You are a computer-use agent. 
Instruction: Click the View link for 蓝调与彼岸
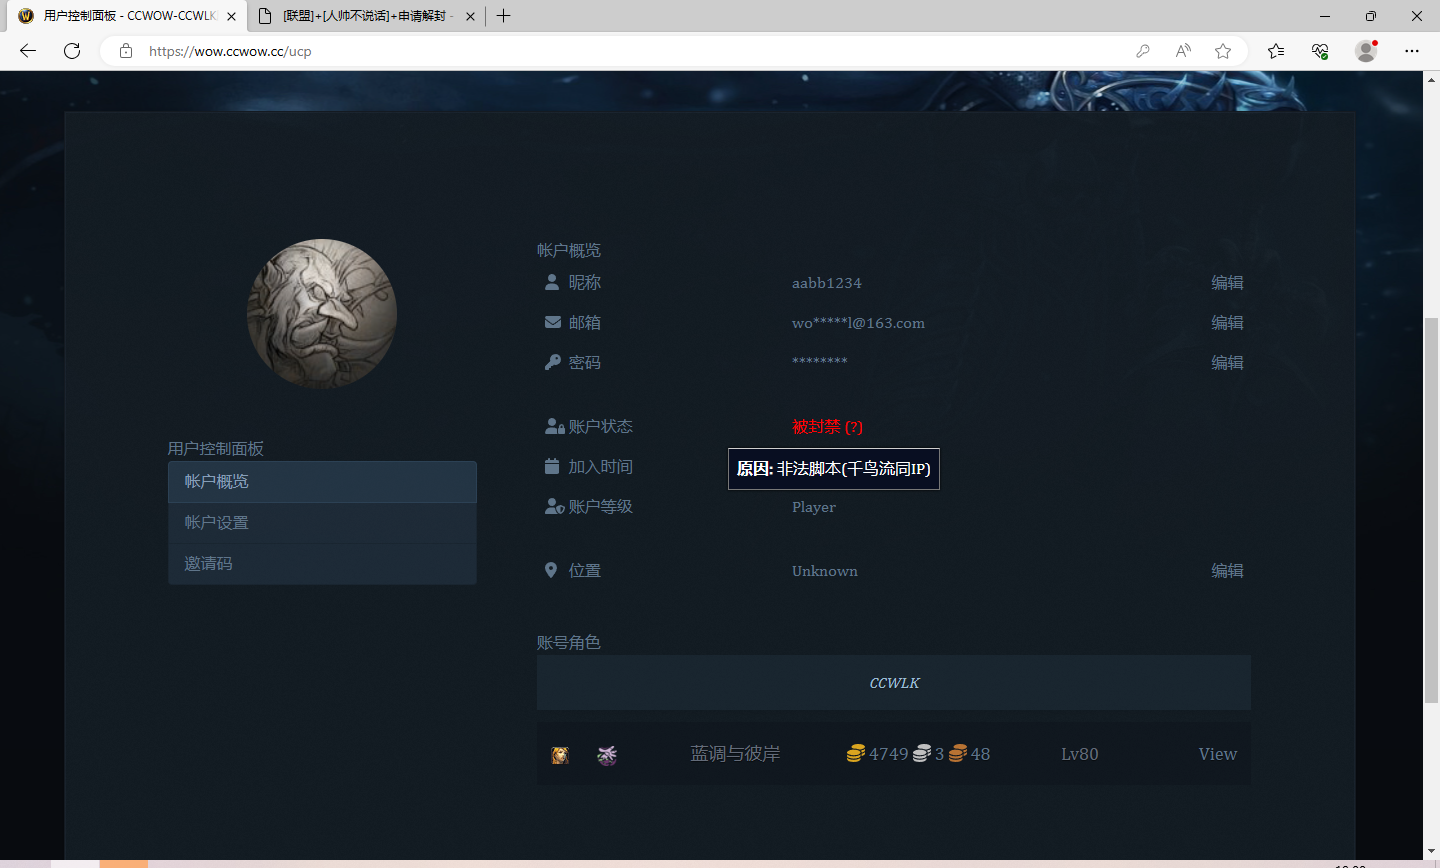click(1217, 754)
